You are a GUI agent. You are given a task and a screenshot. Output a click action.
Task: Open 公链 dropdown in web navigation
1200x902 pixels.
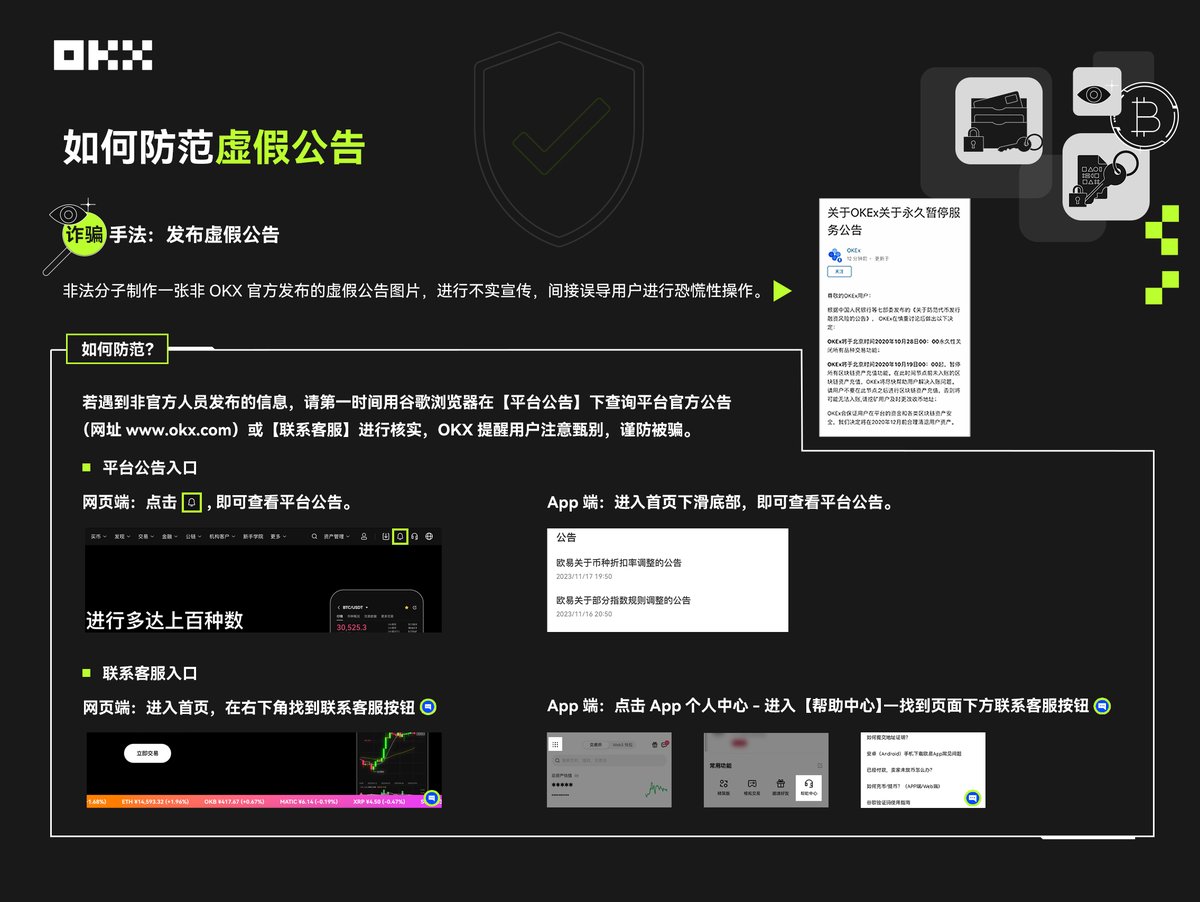click(x=193, y=537)
